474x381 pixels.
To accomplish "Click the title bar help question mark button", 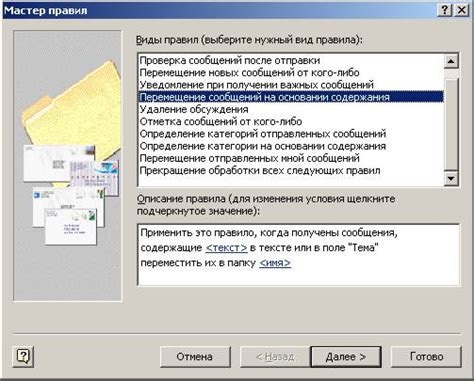I will pos(444,10).
